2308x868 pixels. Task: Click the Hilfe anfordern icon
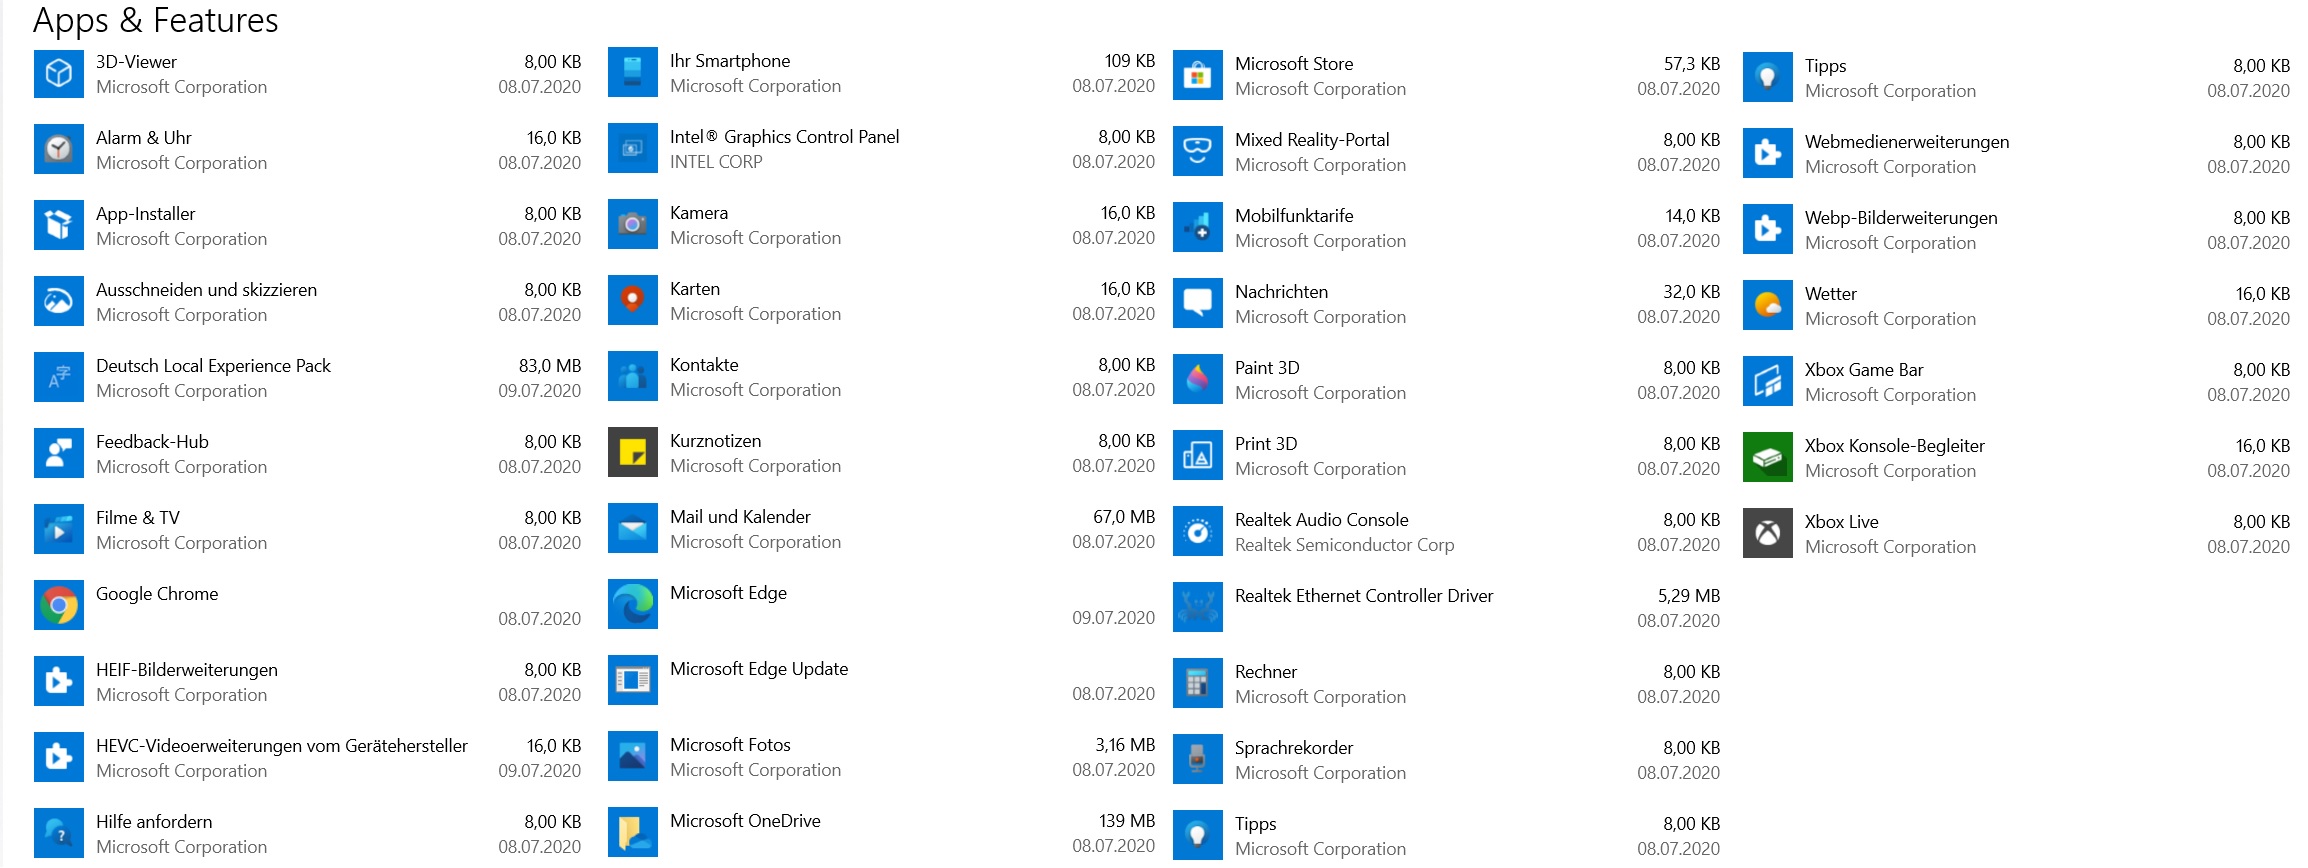coord(59,833)
